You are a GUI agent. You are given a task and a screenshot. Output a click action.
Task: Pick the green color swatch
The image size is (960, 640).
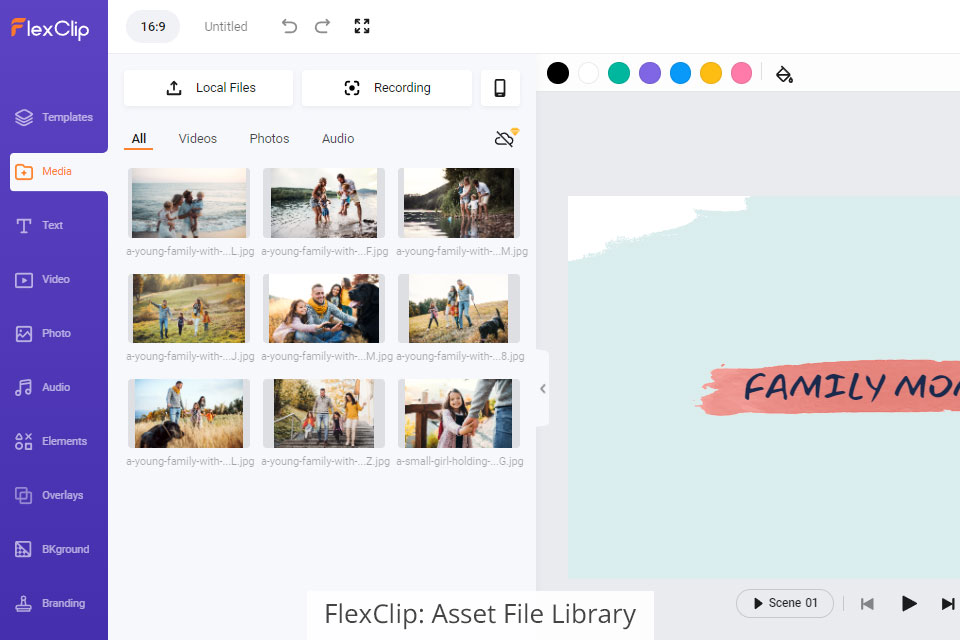coord(619,73)
